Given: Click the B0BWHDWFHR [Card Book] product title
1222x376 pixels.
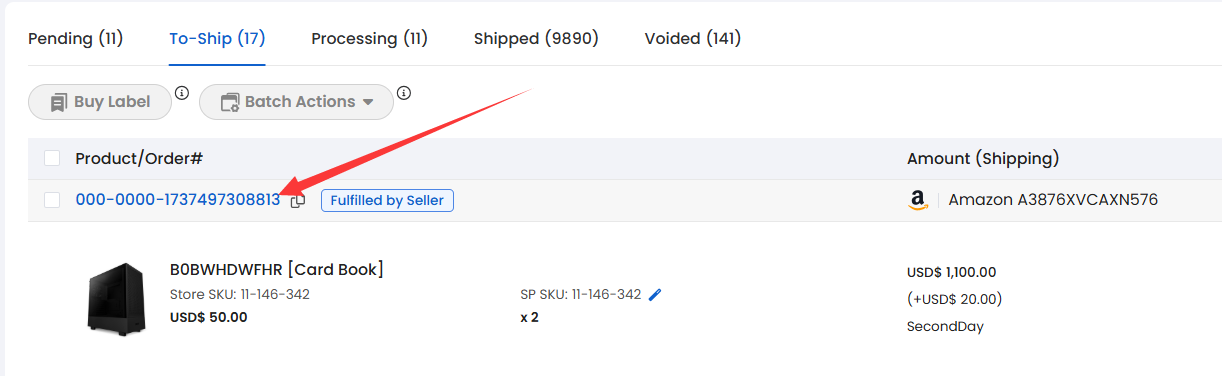Looking at the screenshot, I should click(277, 269).
